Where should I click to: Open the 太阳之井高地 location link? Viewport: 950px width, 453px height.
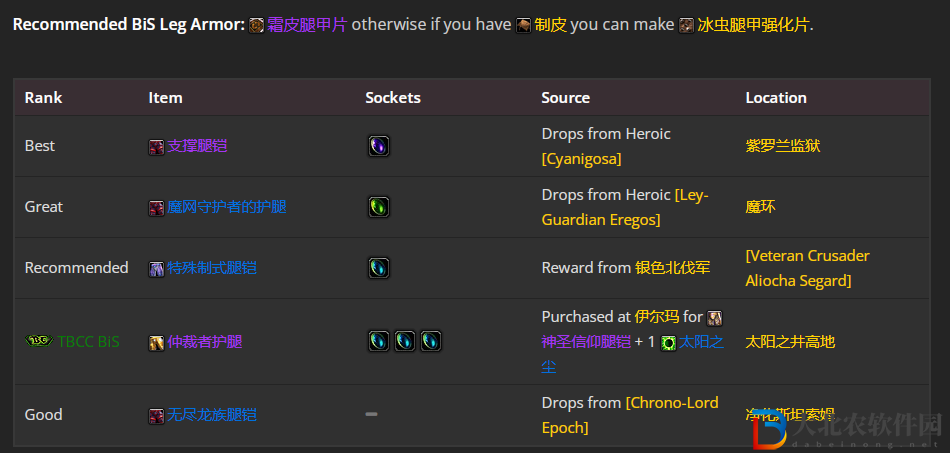point(790,342)
